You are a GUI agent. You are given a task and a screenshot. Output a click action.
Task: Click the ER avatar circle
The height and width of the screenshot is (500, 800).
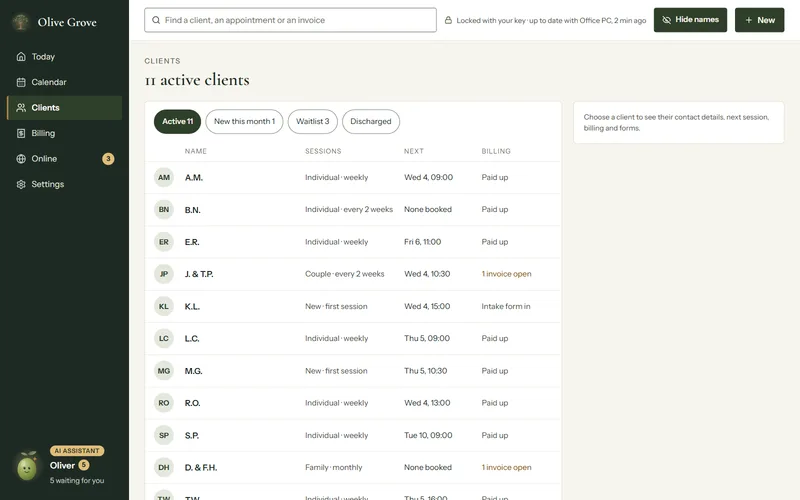click(164, 242)
